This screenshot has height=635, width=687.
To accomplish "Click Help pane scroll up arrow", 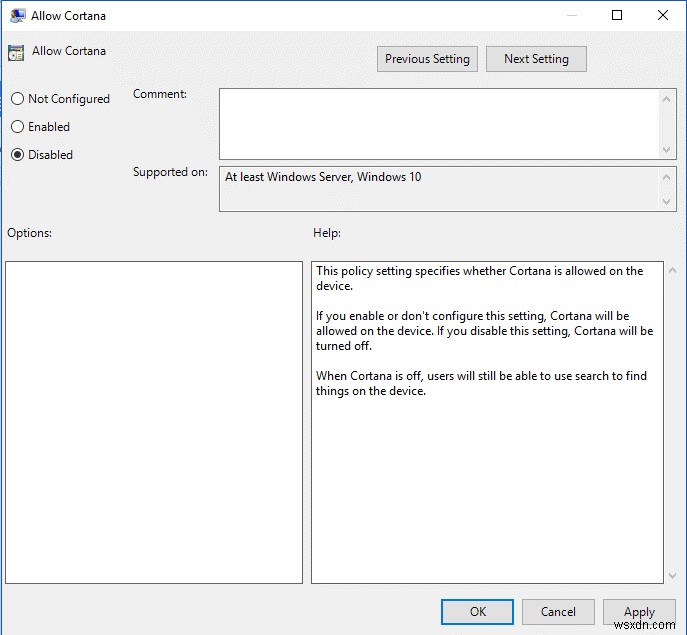I will 673,271.
